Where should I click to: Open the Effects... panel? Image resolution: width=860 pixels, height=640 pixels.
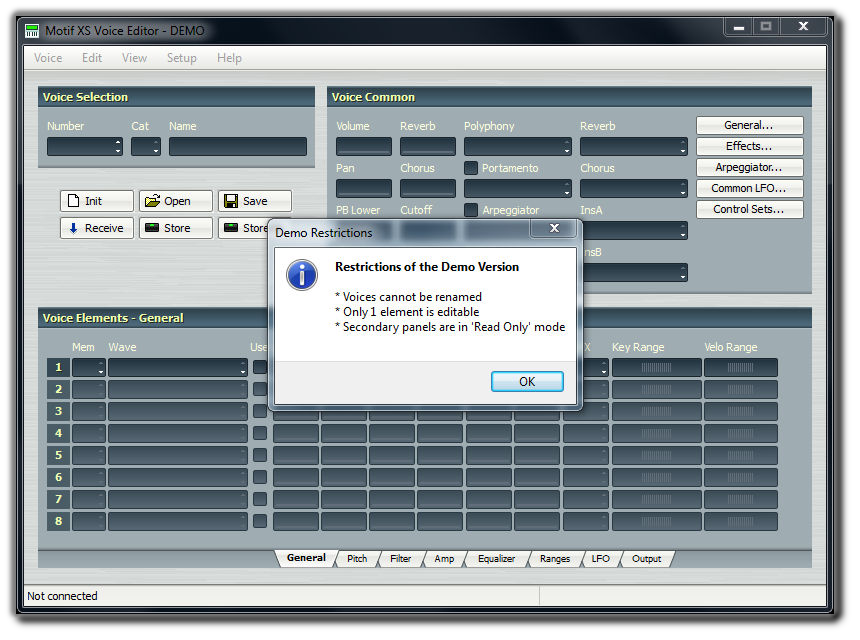[x=749, y=146]
